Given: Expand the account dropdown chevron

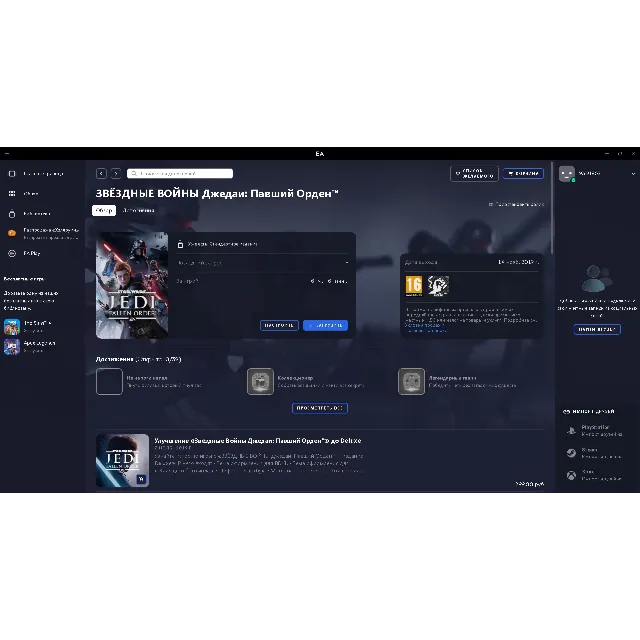Looking at the screenshot, I should (633, 174).
